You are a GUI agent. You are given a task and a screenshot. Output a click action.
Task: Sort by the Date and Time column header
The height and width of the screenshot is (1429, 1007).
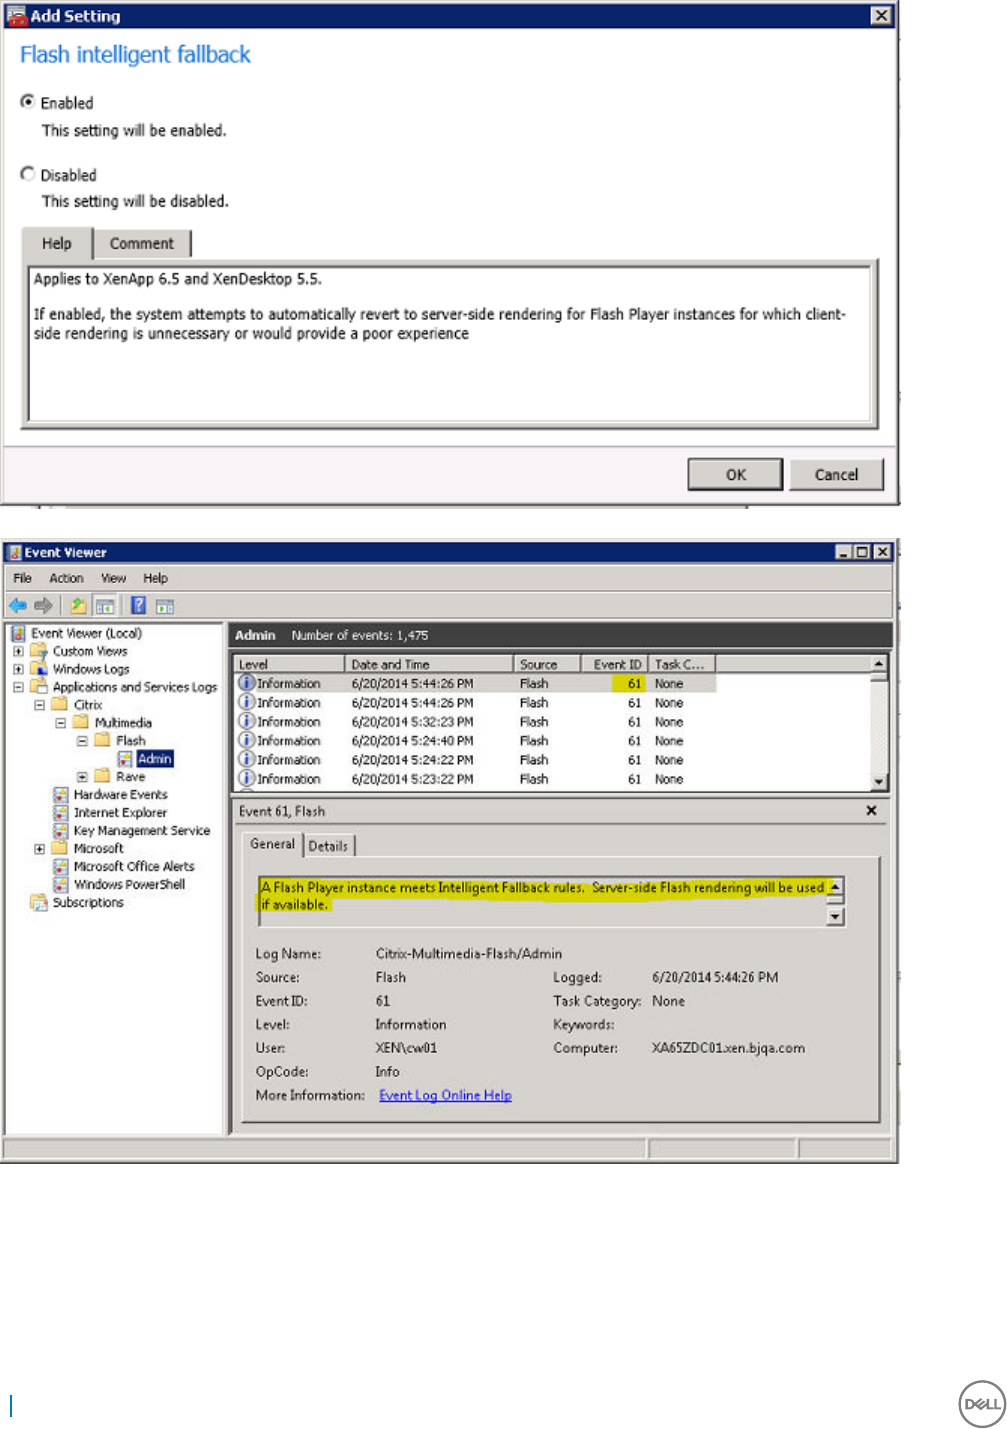(430, 664)
